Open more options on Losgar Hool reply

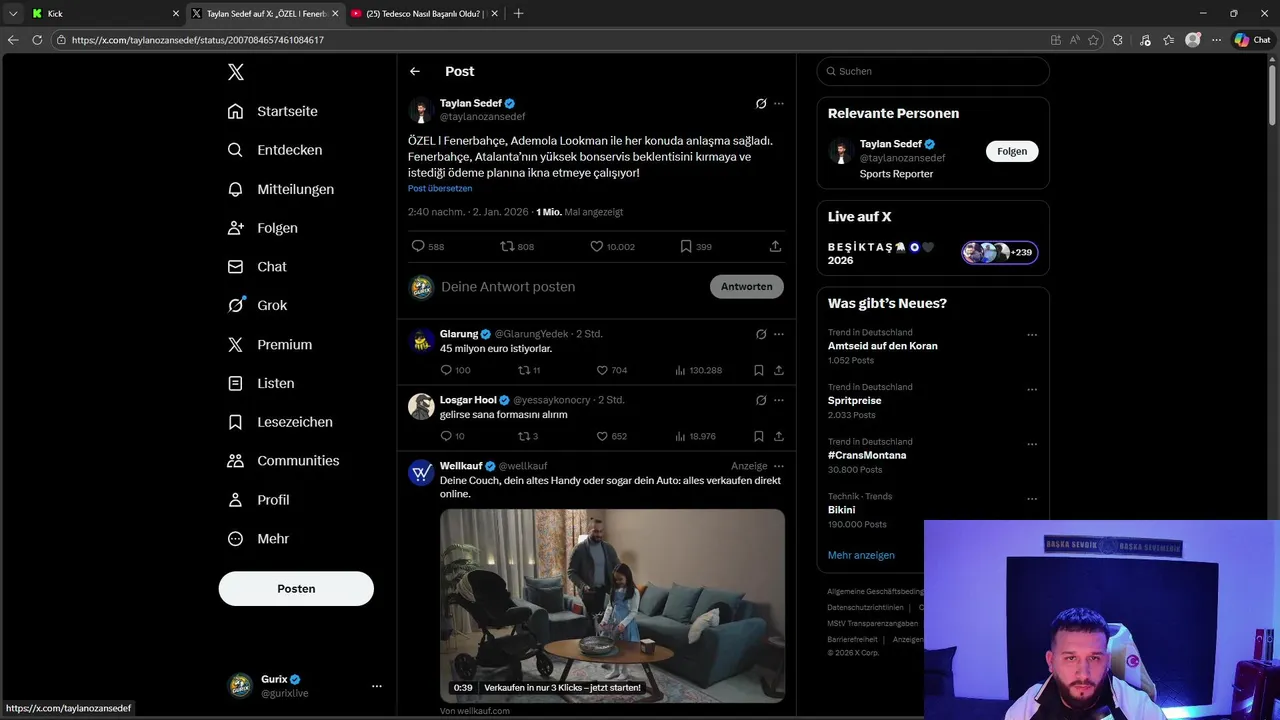coord(779,400)
